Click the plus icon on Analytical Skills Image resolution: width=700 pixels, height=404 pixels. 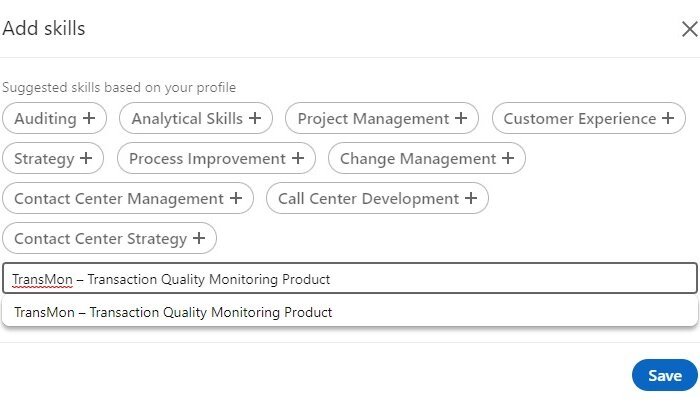255,118
